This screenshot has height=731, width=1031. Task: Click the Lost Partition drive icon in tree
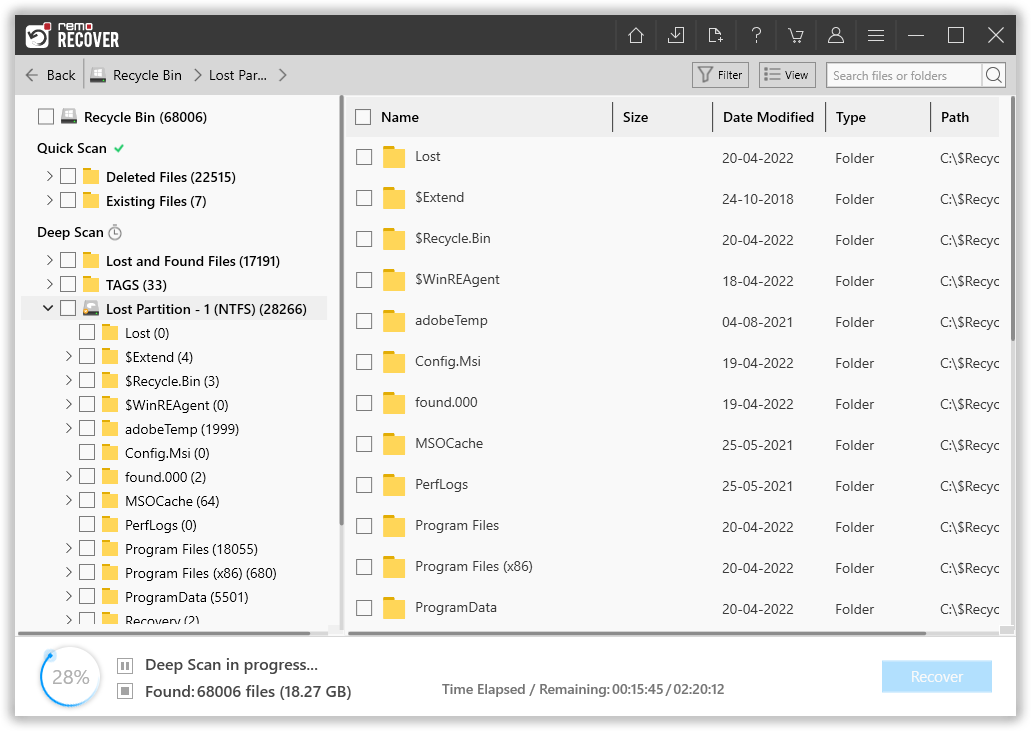91,308
